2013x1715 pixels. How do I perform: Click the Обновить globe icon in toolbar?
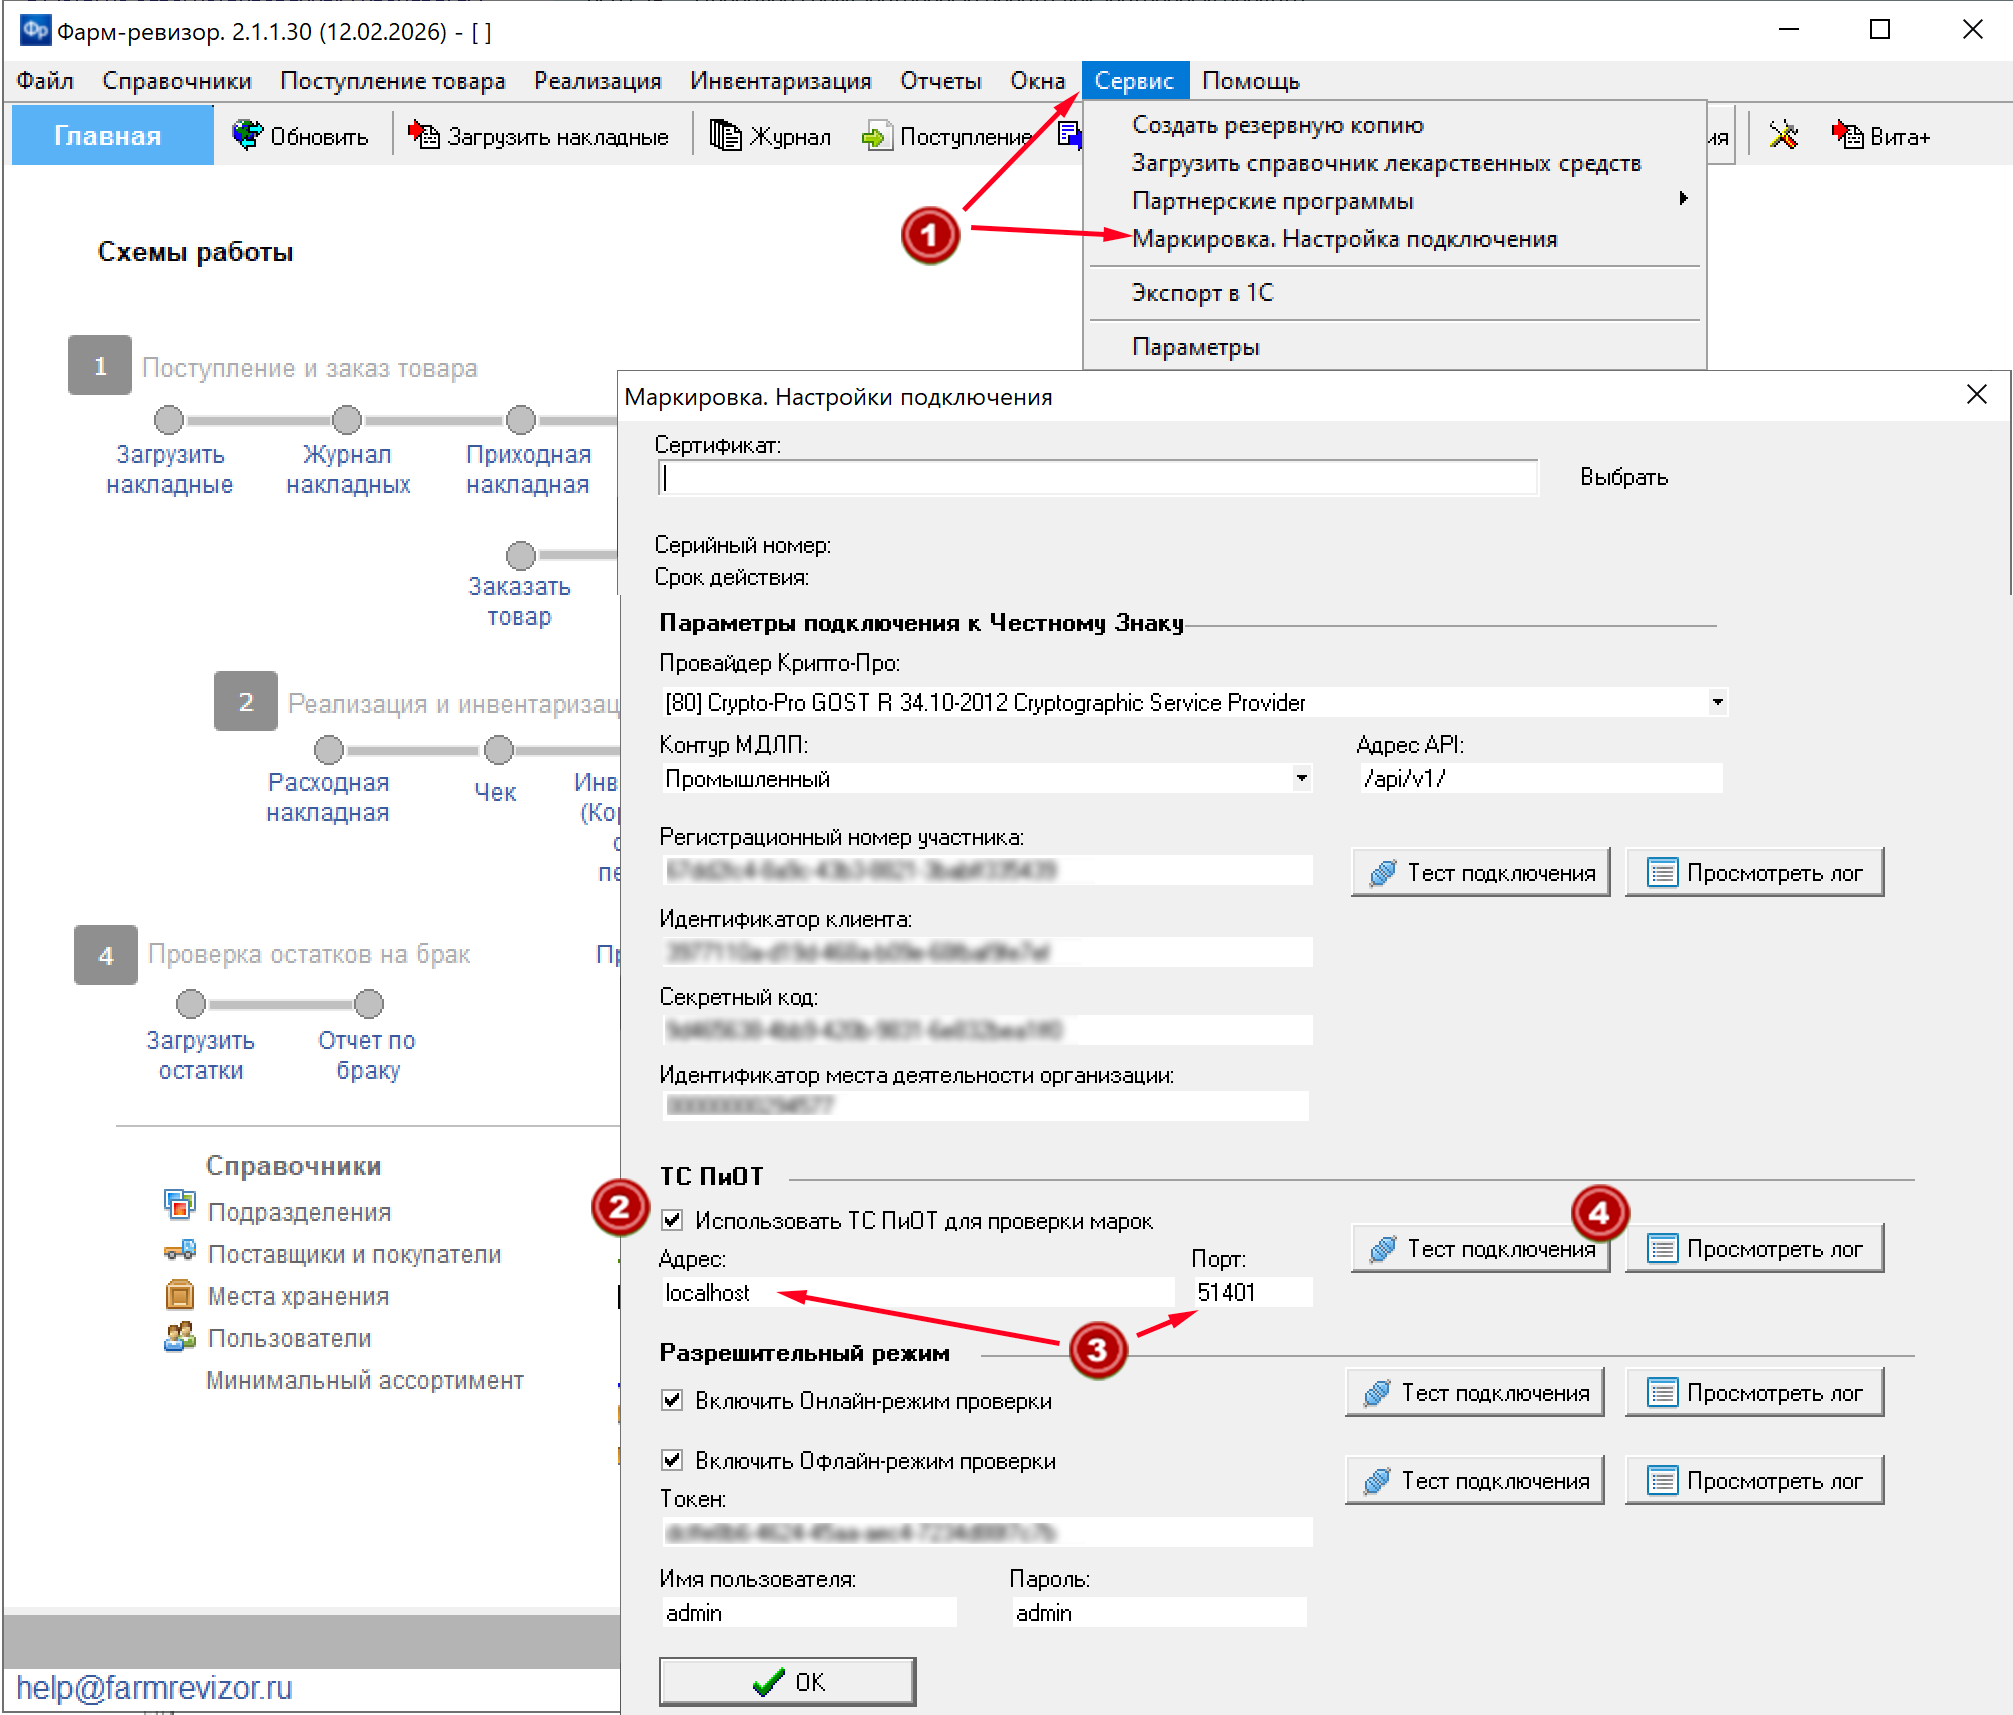pos(246,135)
